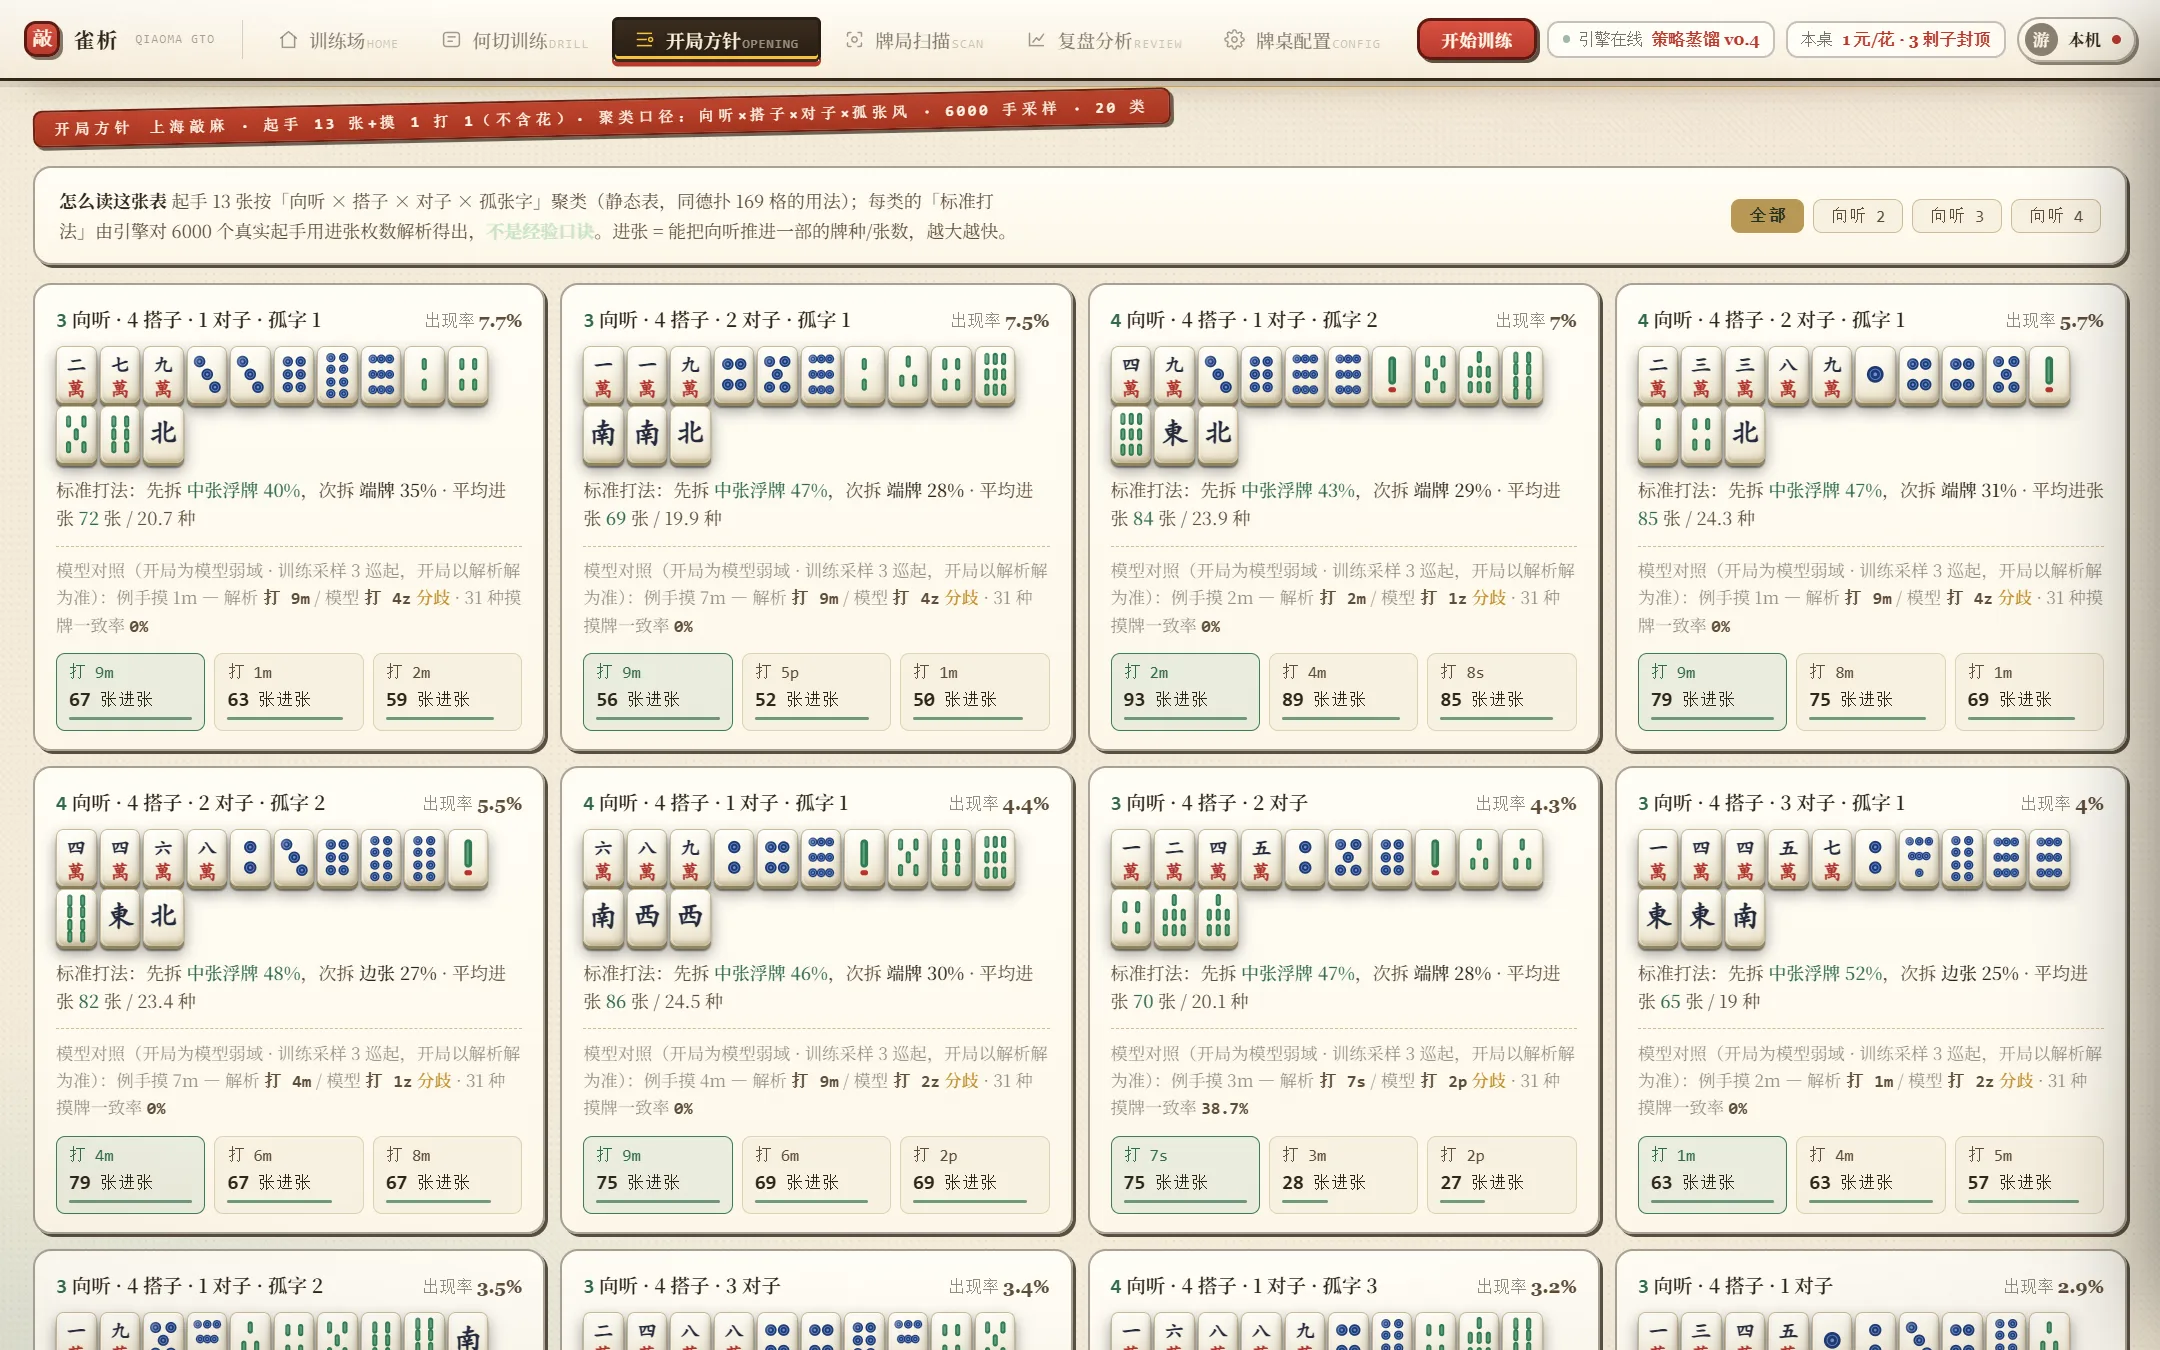Select 打 9m 67 张进张 option
This screenshot has width=2160, height=1350.
click(130, 691)
